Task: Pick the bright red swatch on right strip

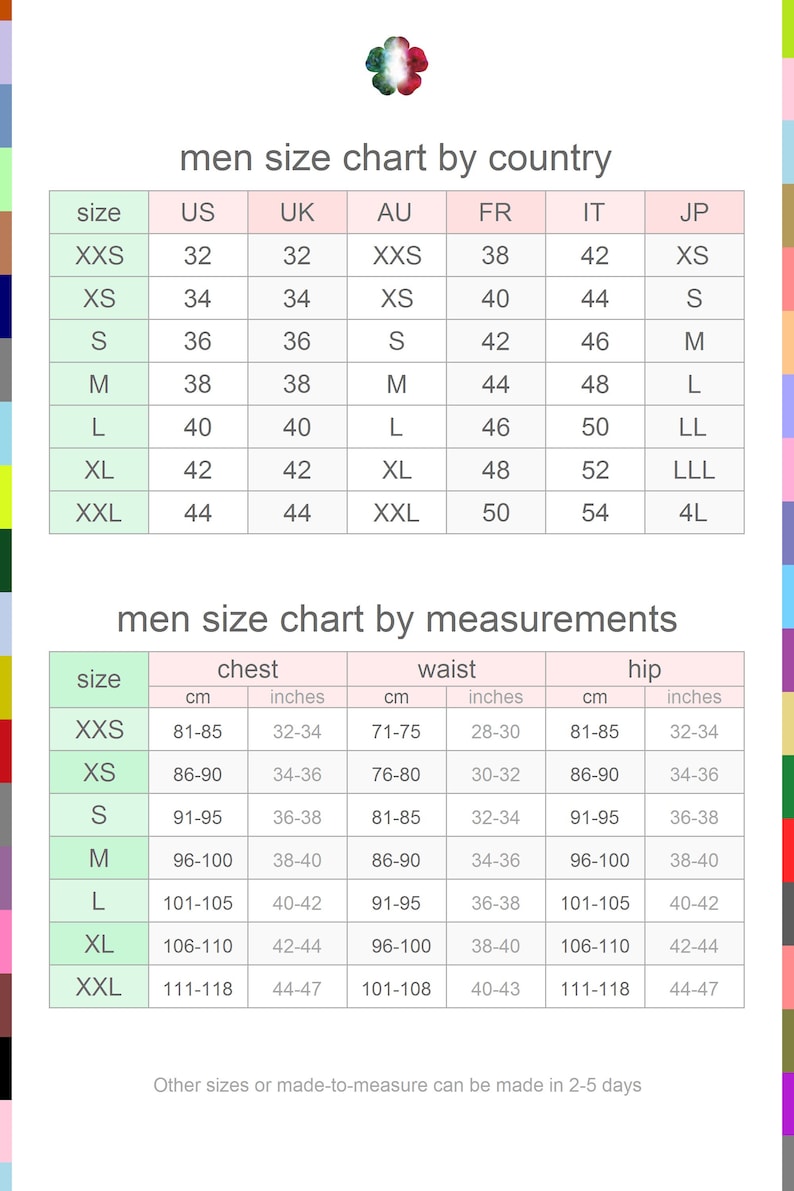Action: (788, 851)
